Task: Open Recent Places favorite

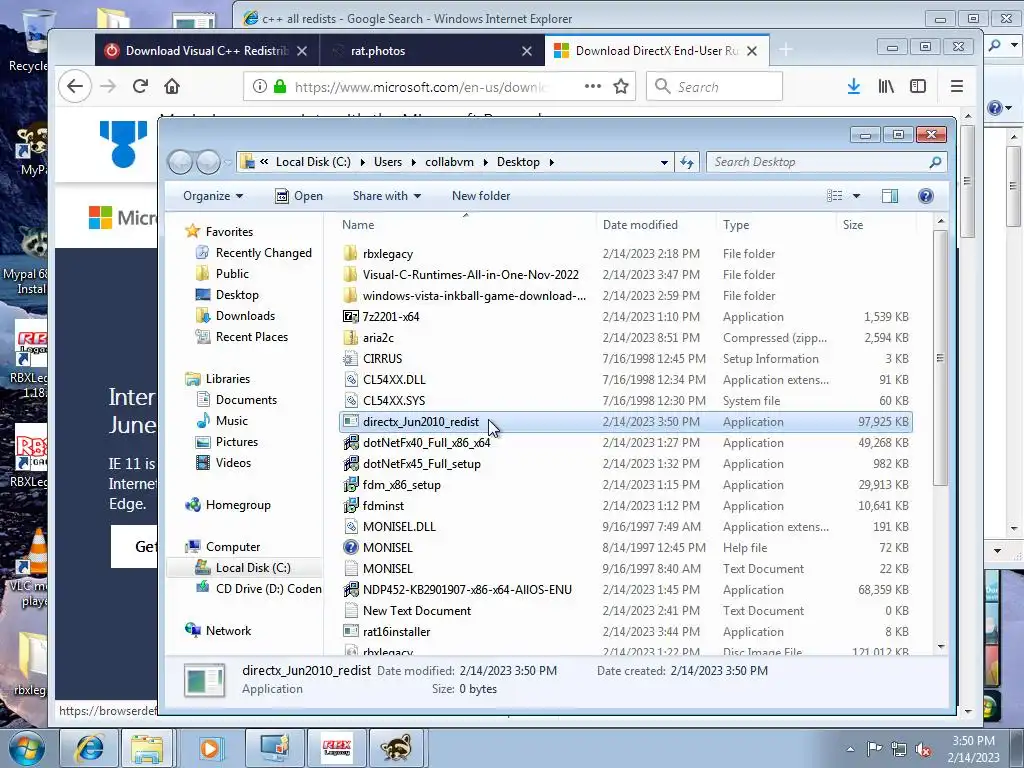Action: click(242, 336)
